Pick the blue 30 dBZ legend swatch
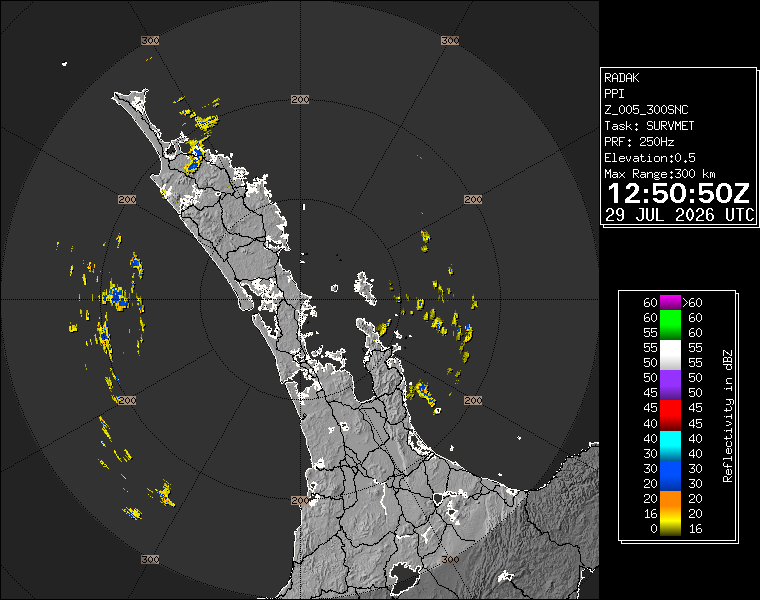The image size is (760, 600). (670, 476)
